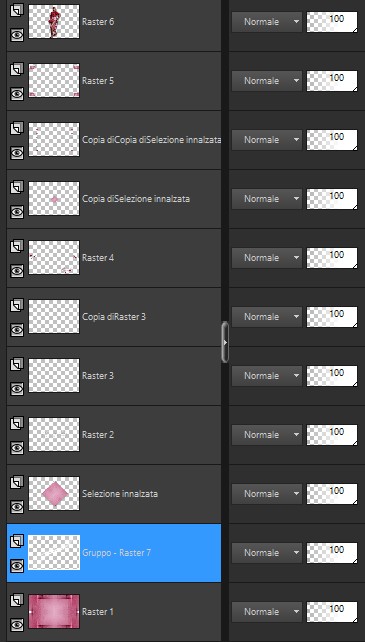Click the layer type icon of Raster 5
The height and width of the screenshot is (642, 365).
click(16, 69)
